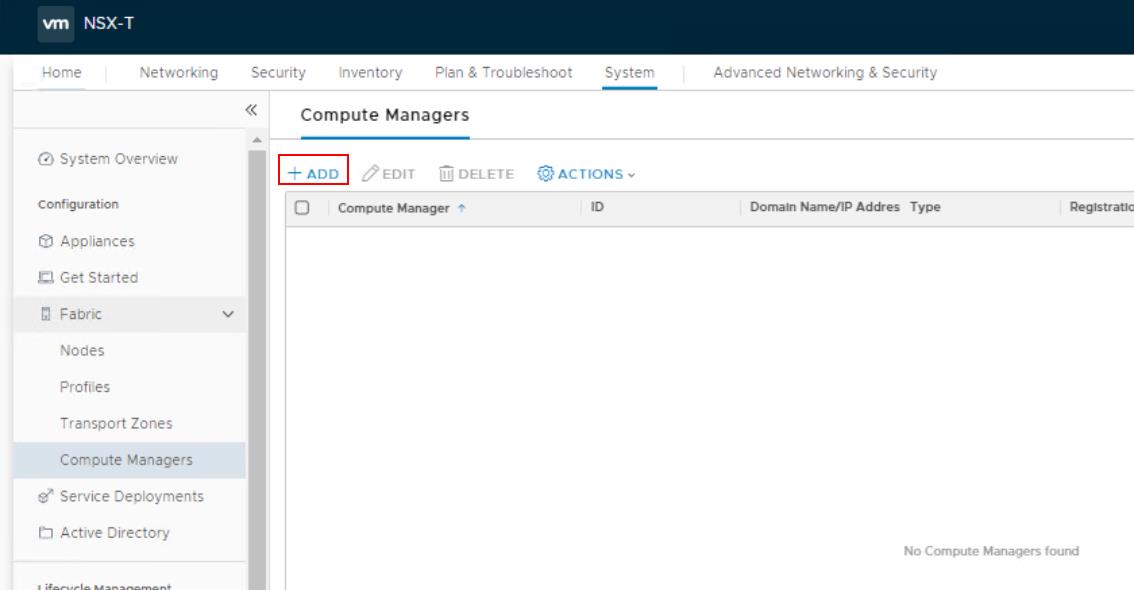Viewport: 1134px width, 590px height.
Task: Open Transport Zones under Fabric
Action: [x=116, y=424]
